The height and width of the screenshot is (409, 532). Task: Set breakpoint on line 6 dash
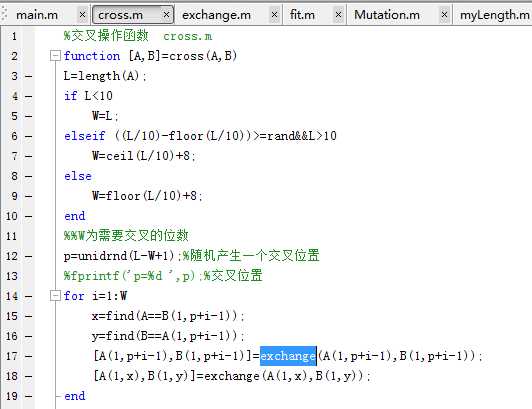point(29,136)
